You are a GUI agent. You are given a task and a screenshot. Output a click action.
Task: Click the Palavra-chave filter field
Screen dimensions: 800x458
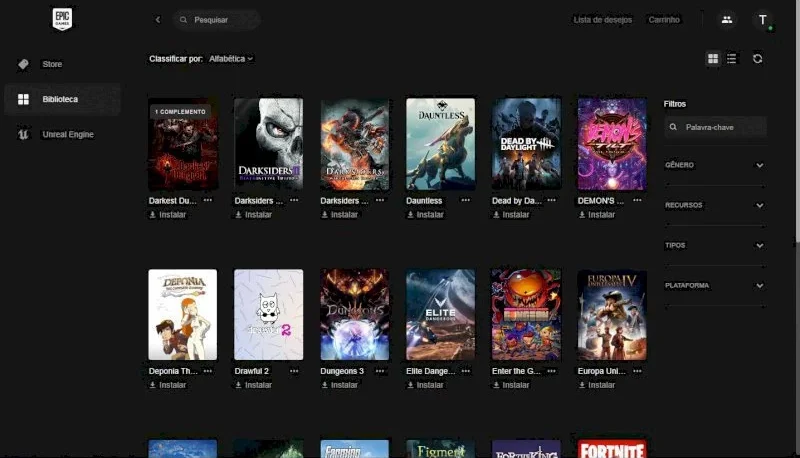[715, 127]
